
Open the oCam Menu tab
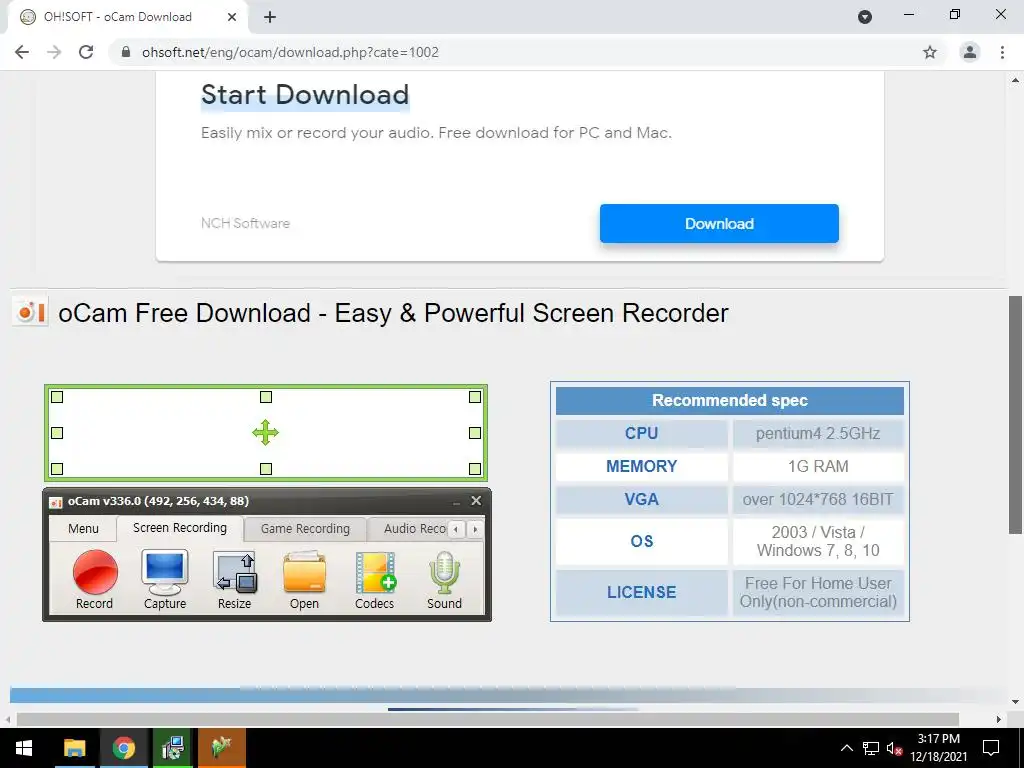83,528
